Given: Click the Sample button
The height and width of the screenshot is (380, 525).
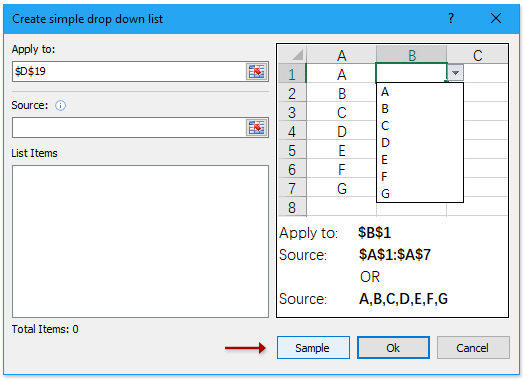Looking at the screenshot, I should (313, 348).
